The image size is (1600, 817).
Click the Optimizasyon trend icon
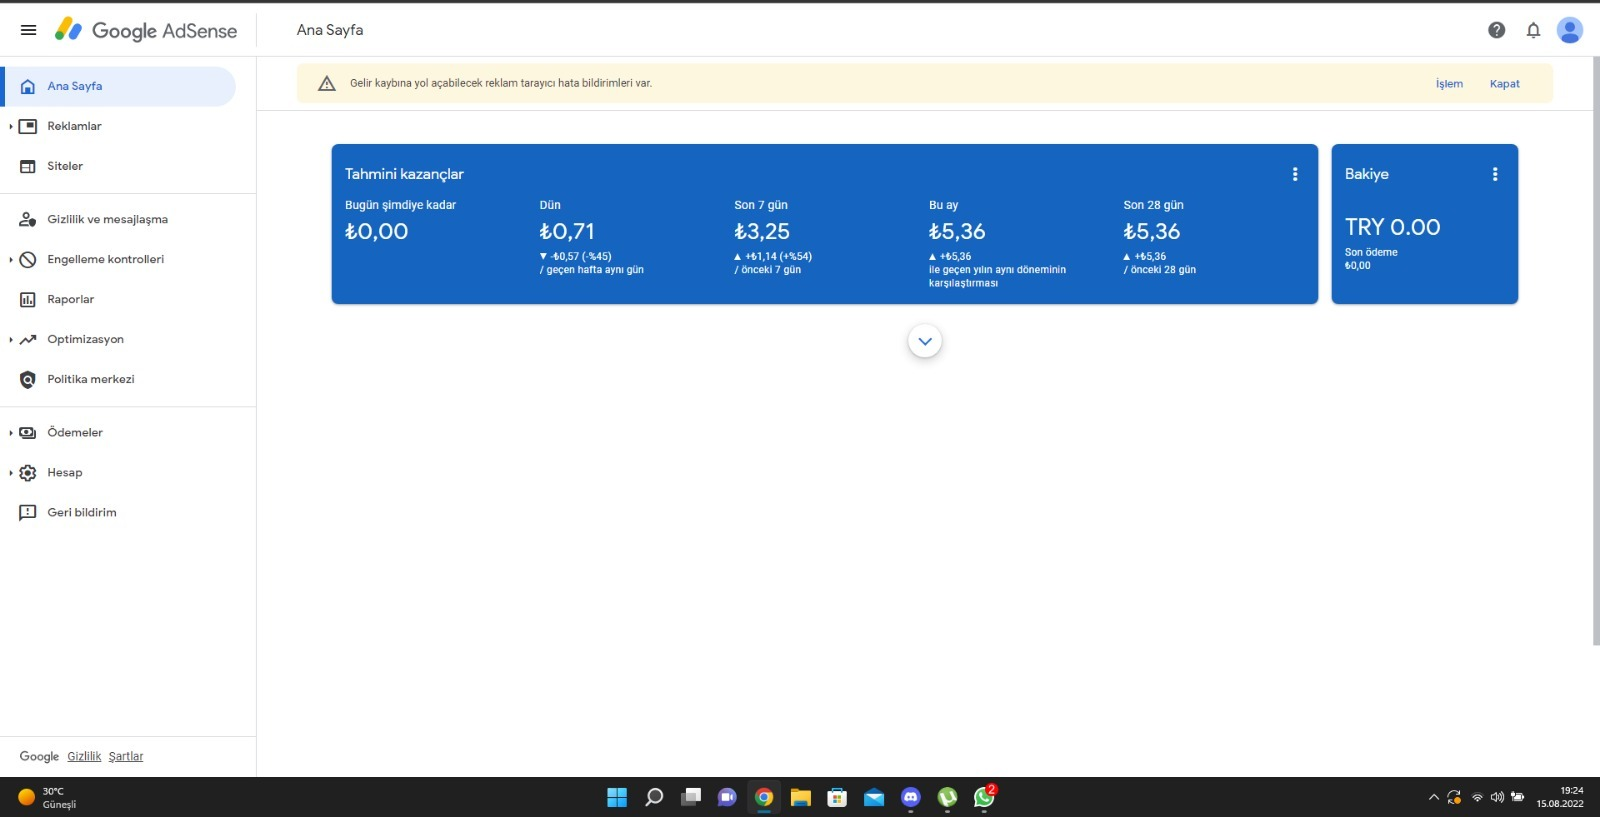pyautogui.click(x=28, y=339)
